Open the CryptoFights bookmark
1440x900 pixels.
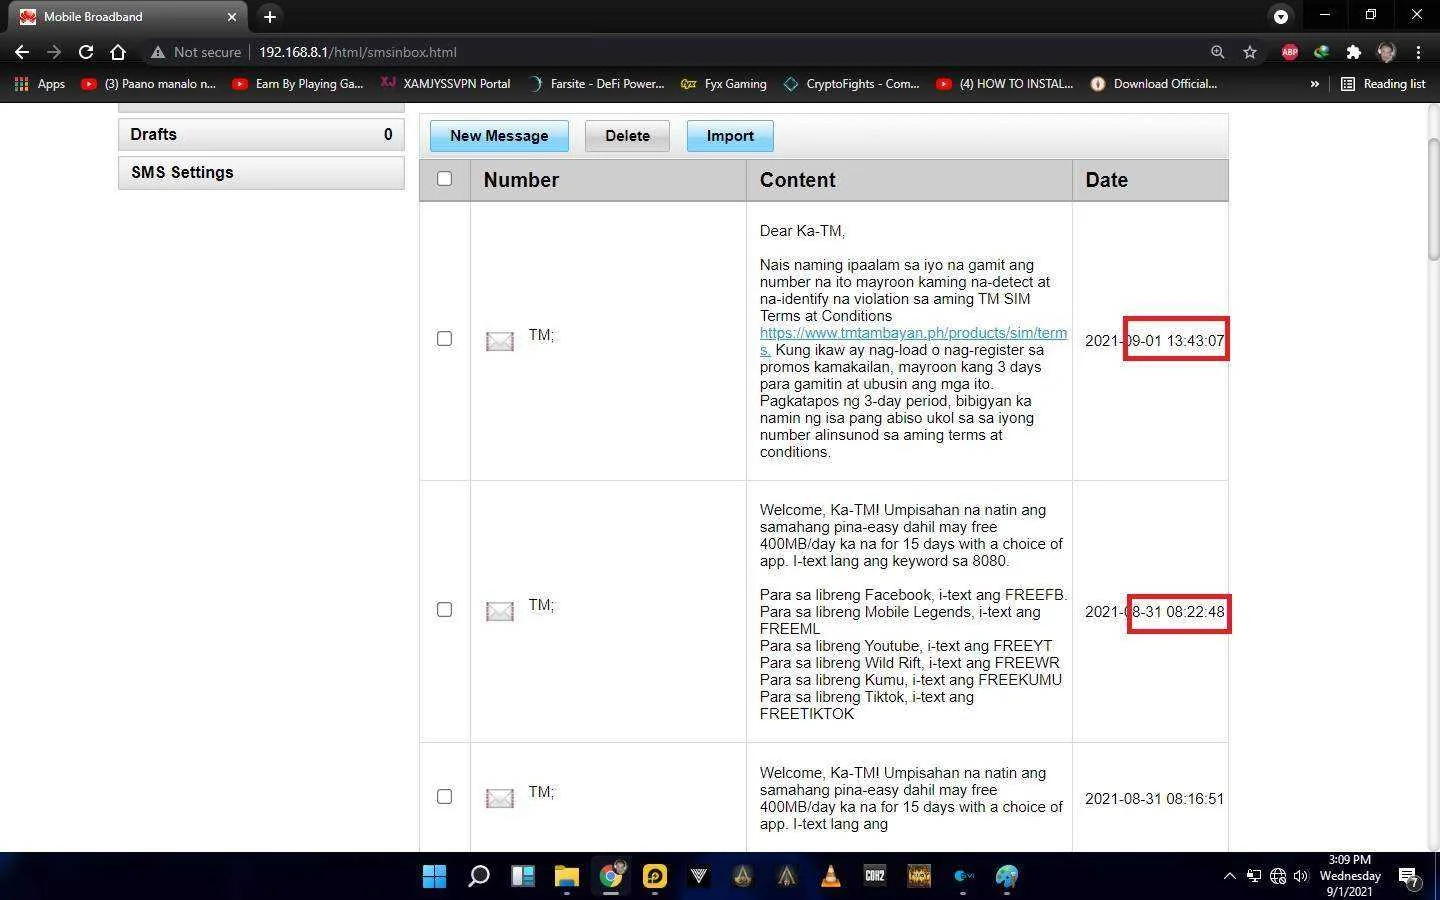pyautogui.click(x=851, y=84)
